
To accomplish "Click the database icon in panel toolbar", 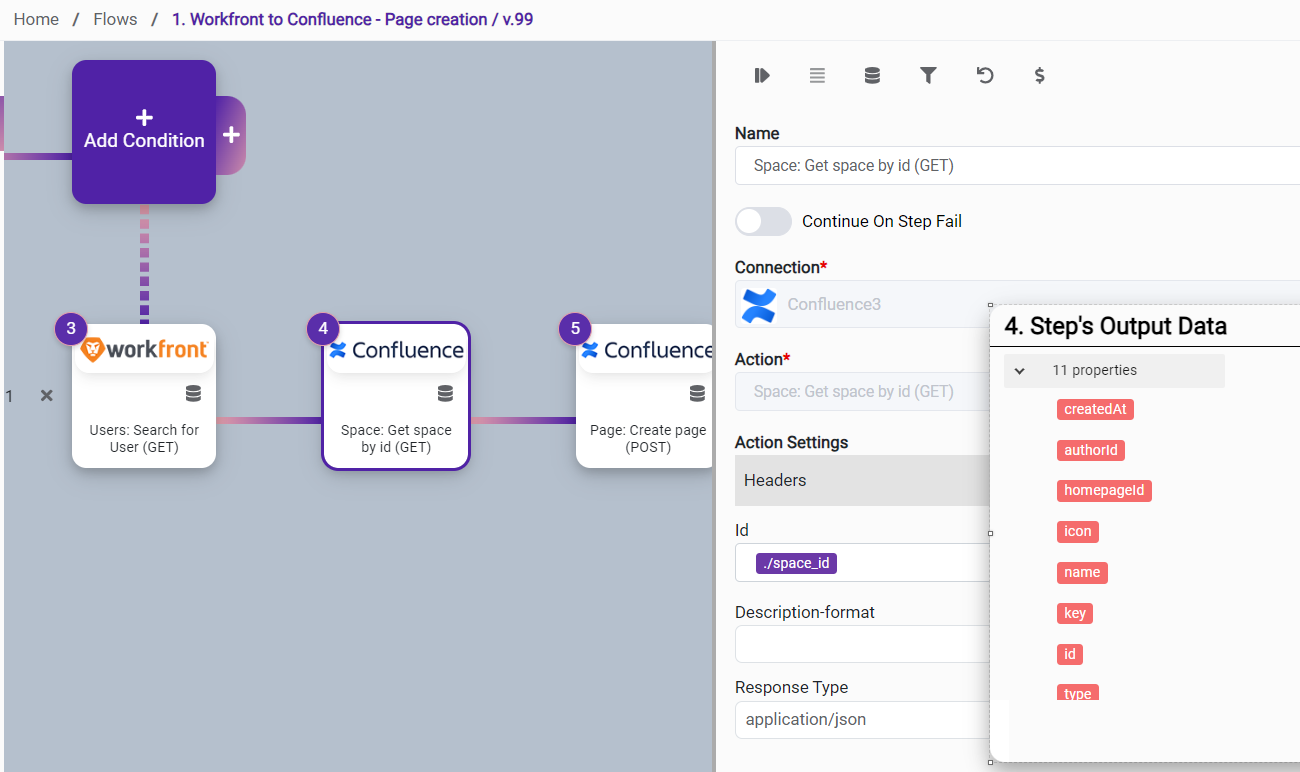I will tap(872, 75).
